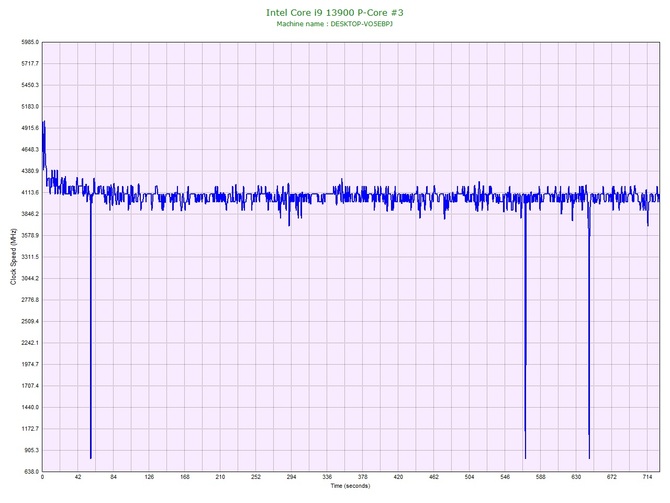This screenshot has height=503, width=670.
Task: Select the 126 x-axis tick value
Action: coord(149,477)
